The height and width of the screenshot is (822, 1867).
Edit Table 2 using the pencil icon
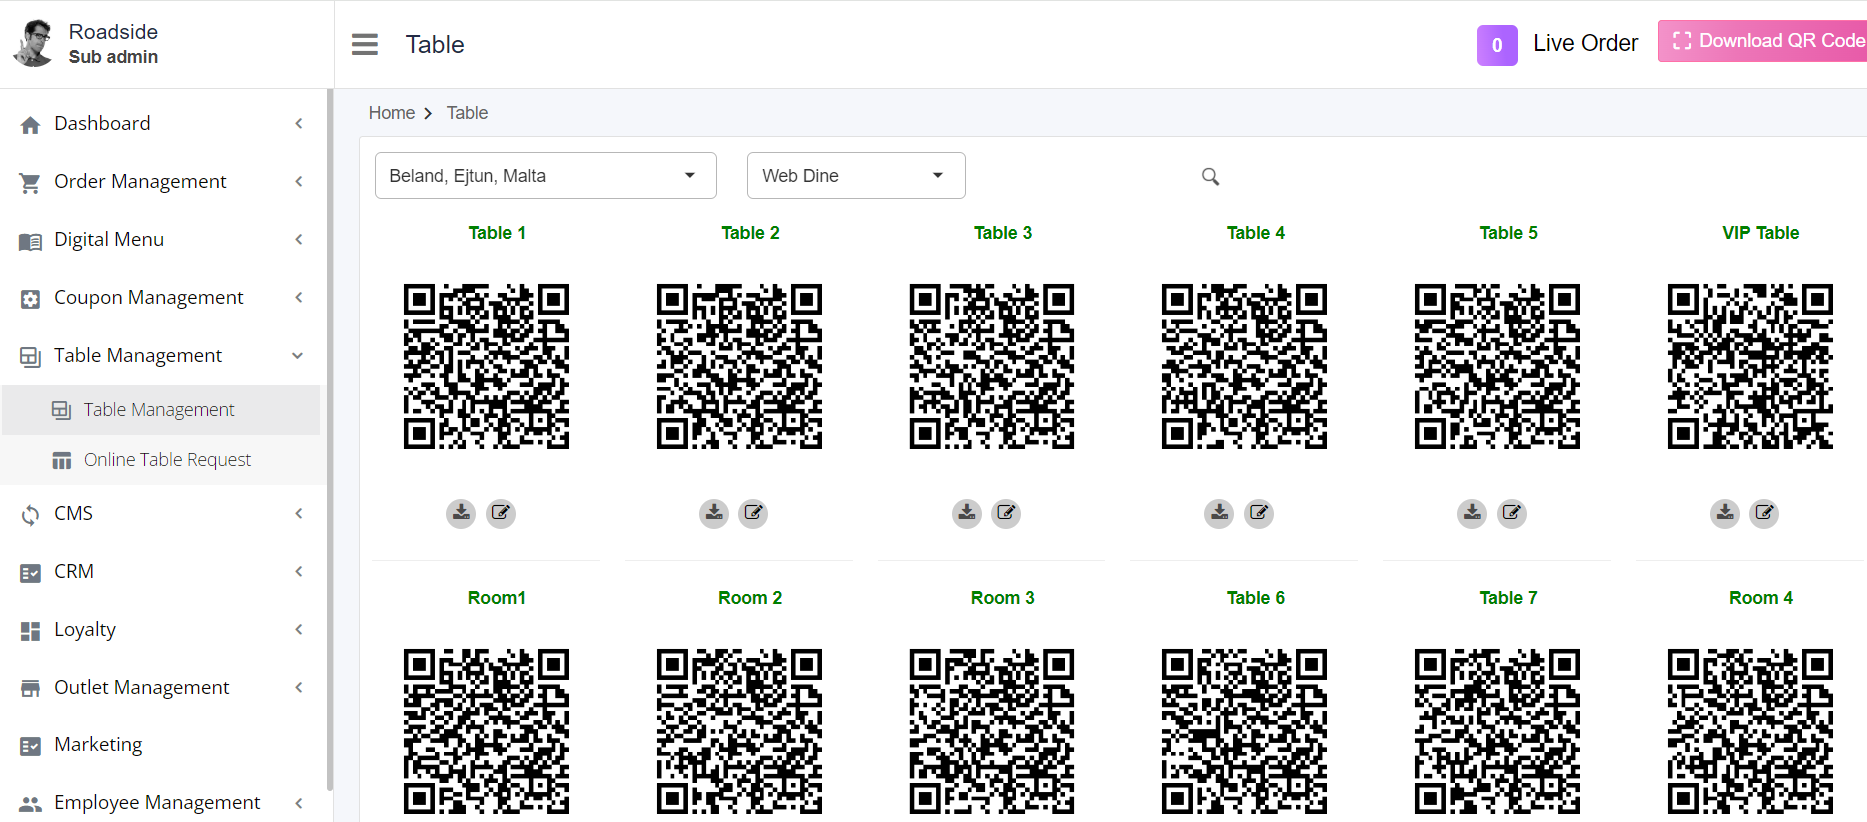pos(753,513)
